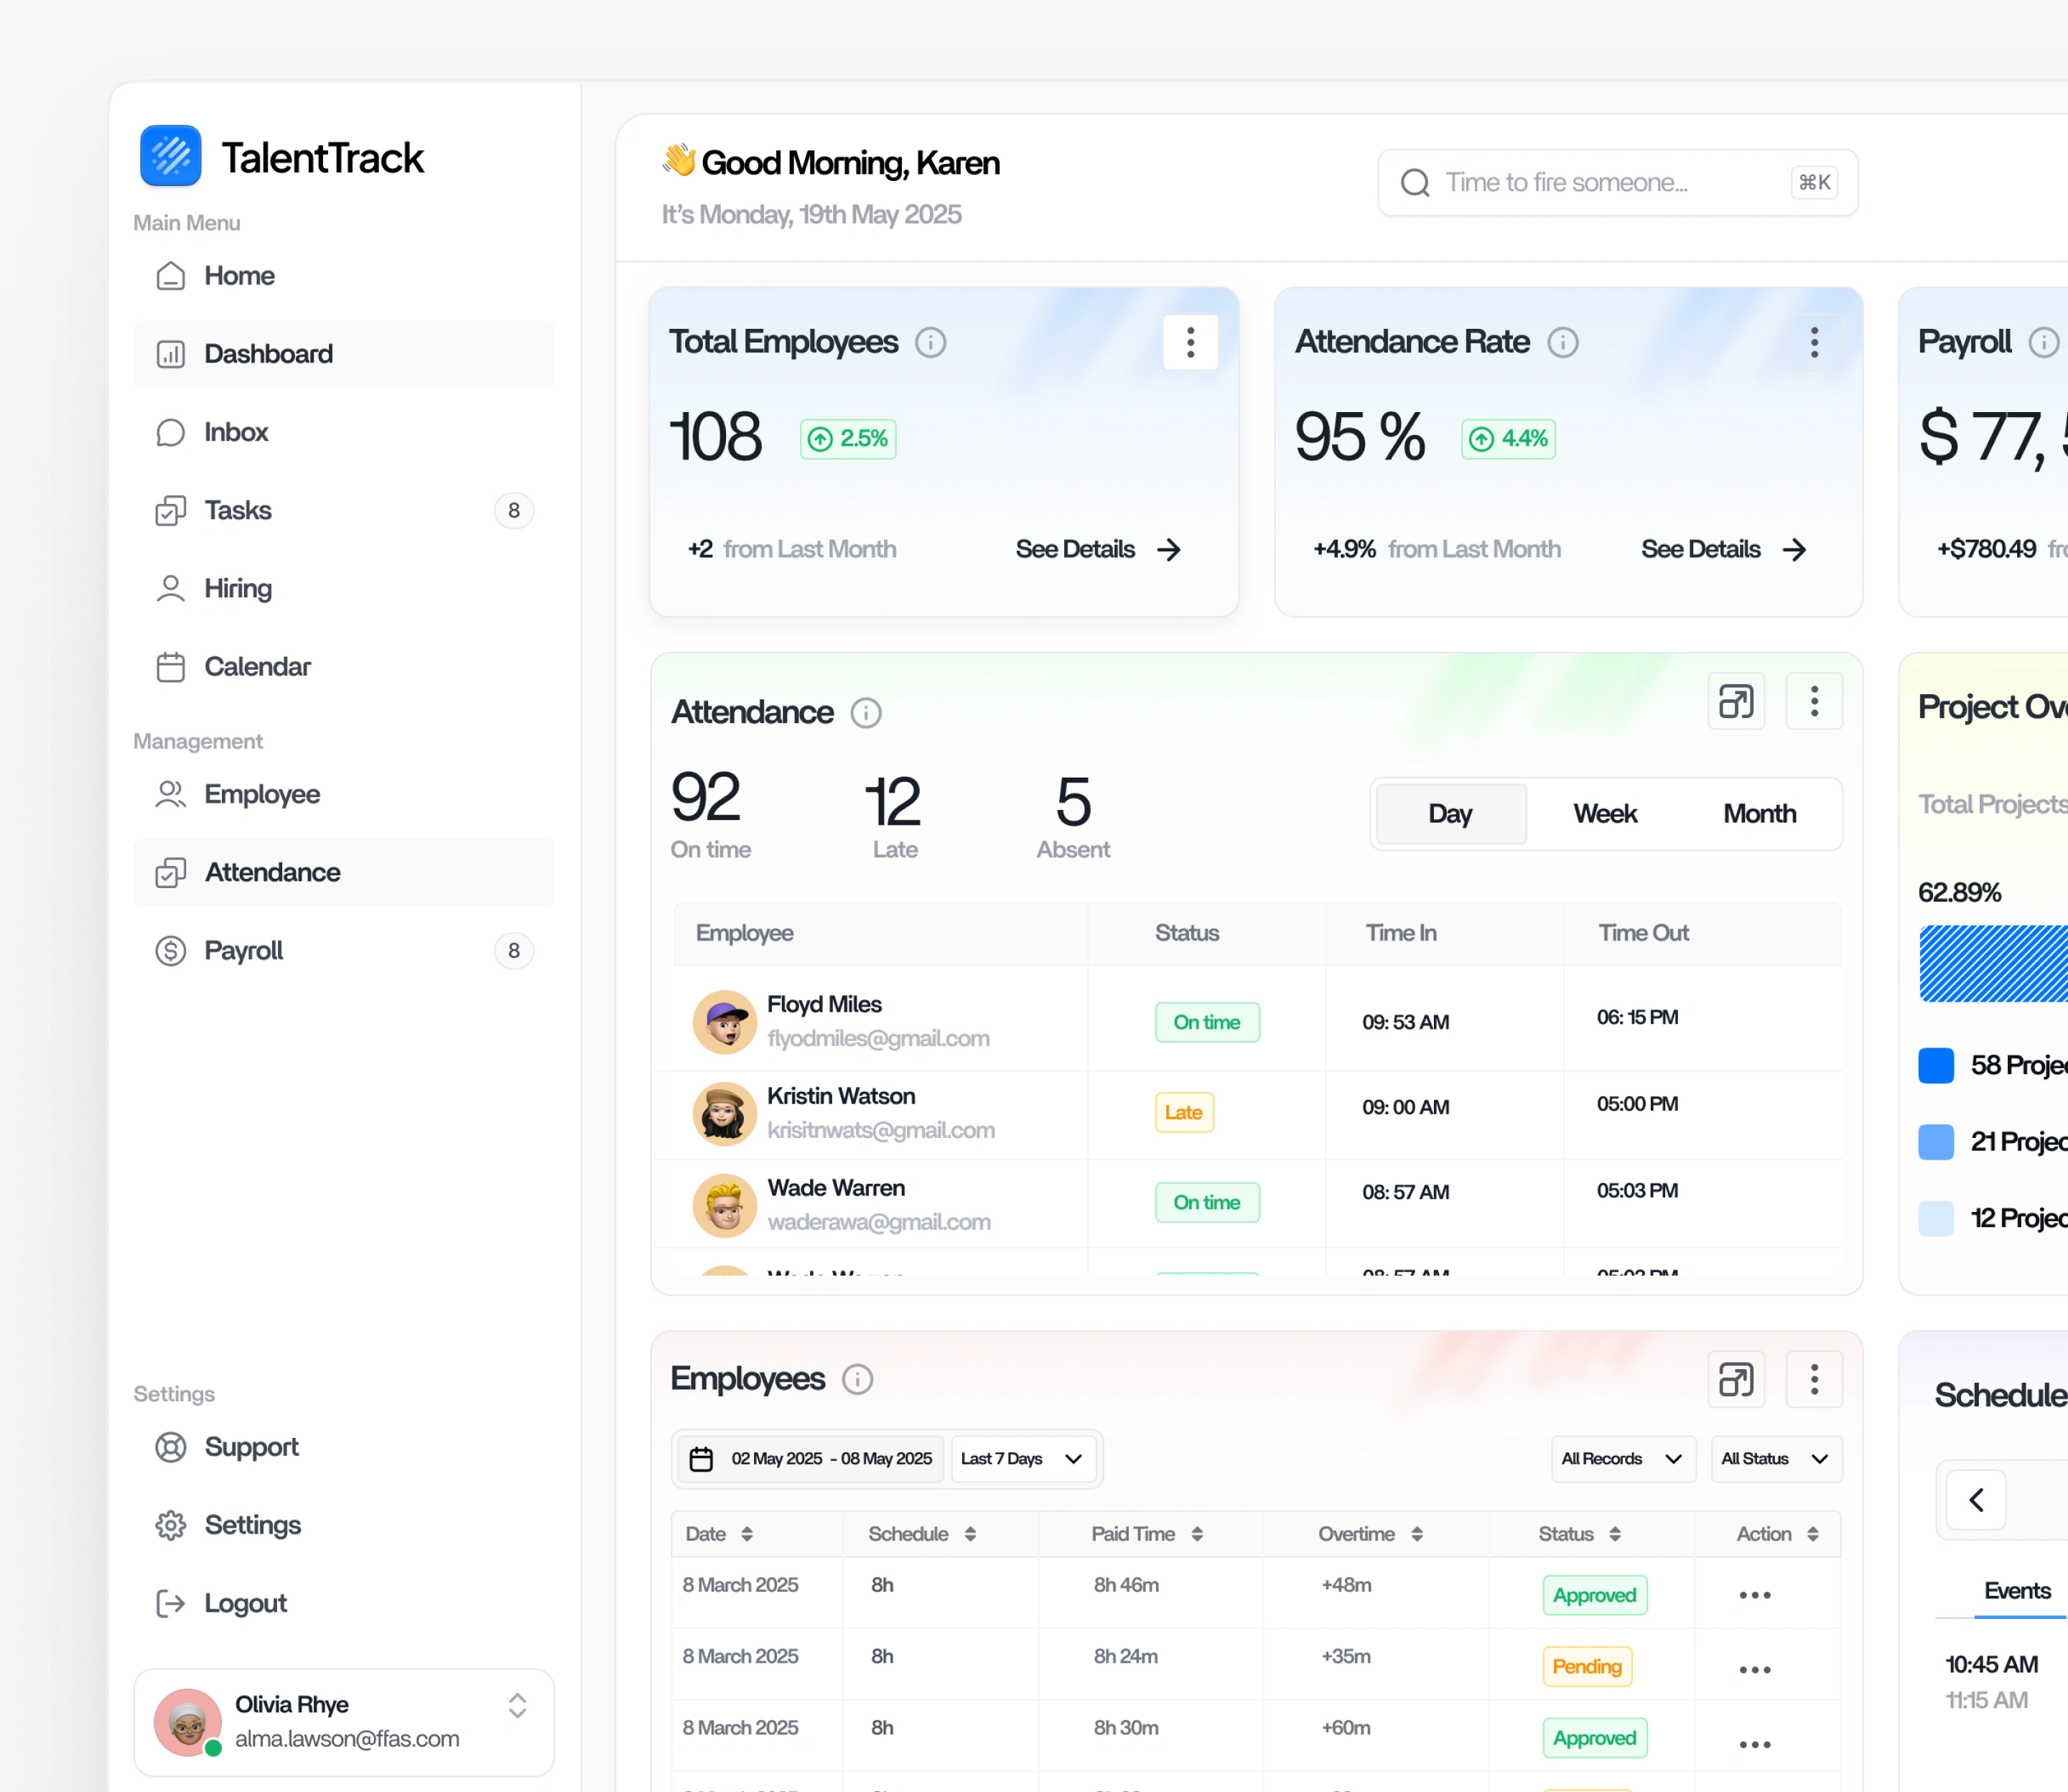The image size is (2068, 1792).
Task: Sort the table by Schedule column
Action: 970,1534
